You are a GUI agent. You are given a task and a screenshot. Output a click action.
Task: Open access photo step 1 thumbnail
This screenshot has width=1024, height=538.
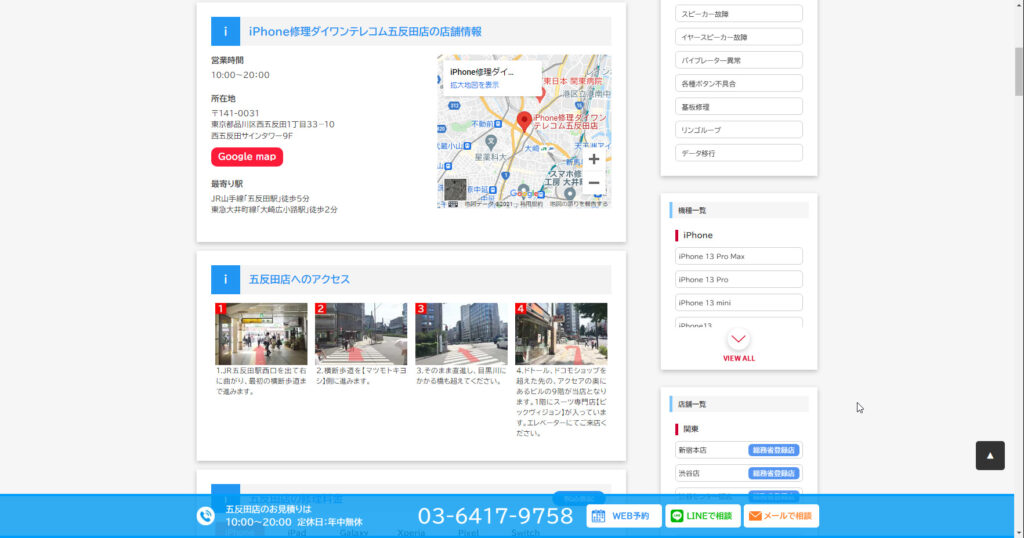tap(261, 334)
